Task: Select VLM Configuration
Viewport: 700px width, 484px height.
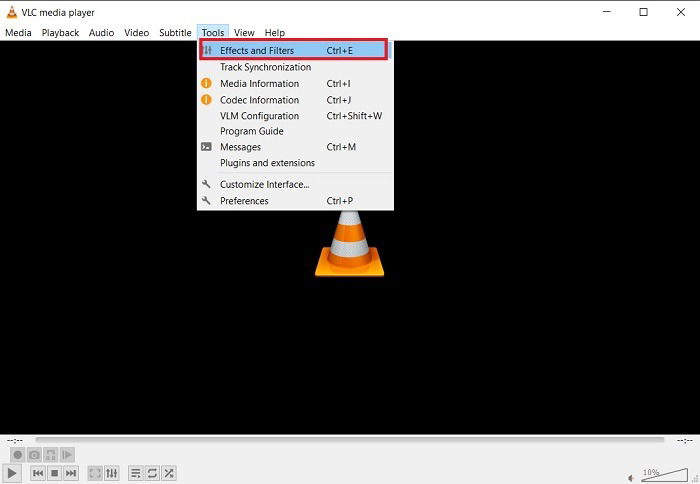Action: click(295, 116)
